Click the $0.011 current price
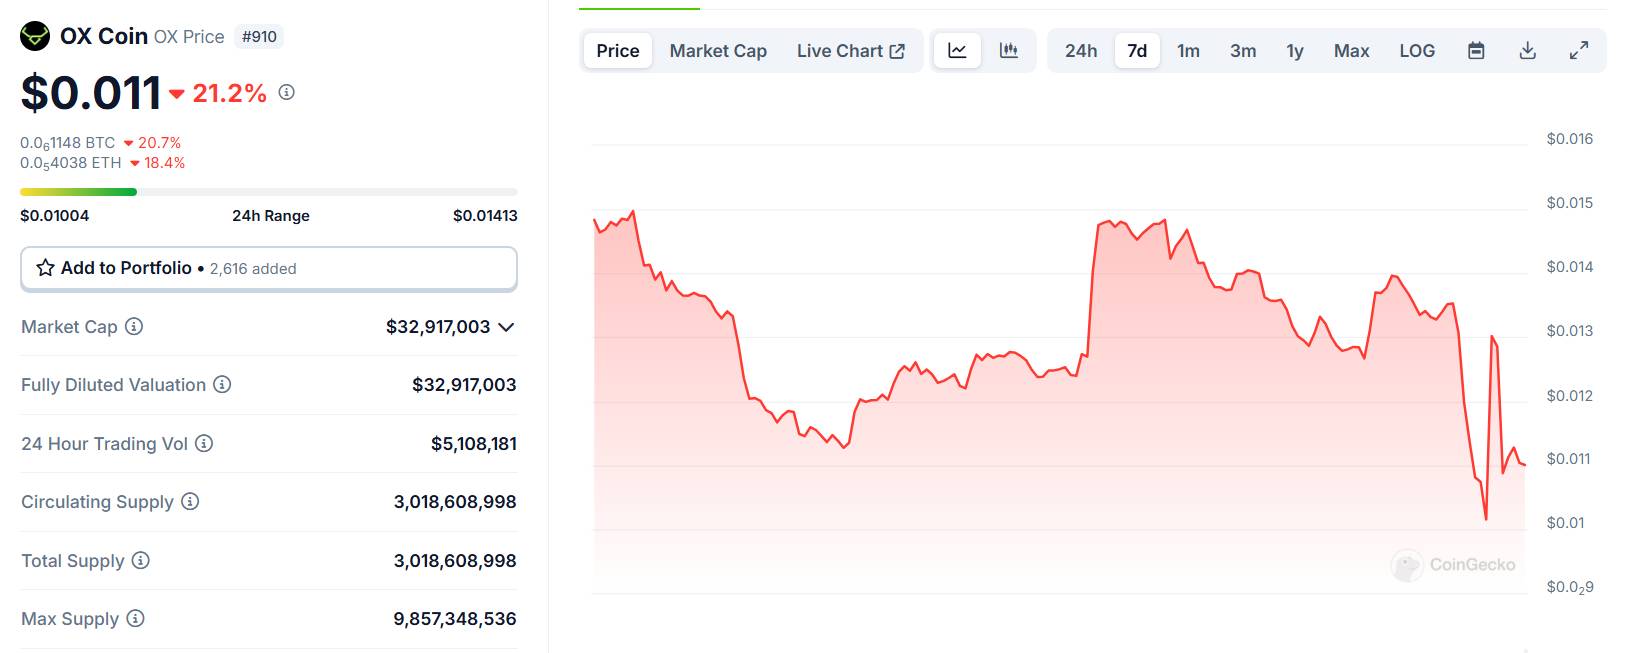The width and height of the screenshot is (1647, 653). pyautogui.click(x=91, y=93)
